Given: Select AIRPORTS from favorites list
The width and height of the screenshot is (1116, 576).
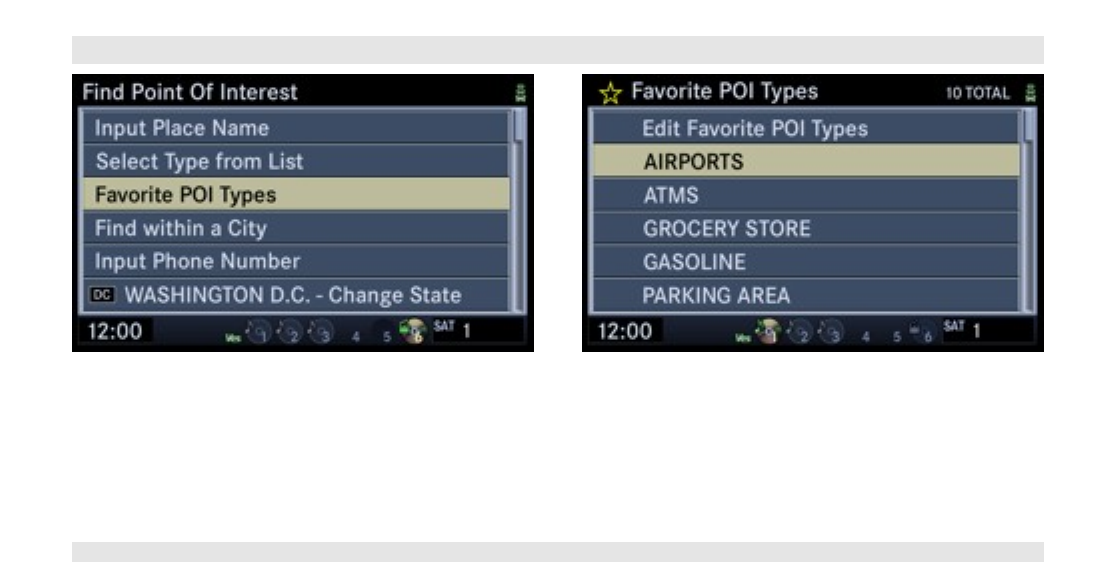Looking at the screenshot, I should point(806,162).
